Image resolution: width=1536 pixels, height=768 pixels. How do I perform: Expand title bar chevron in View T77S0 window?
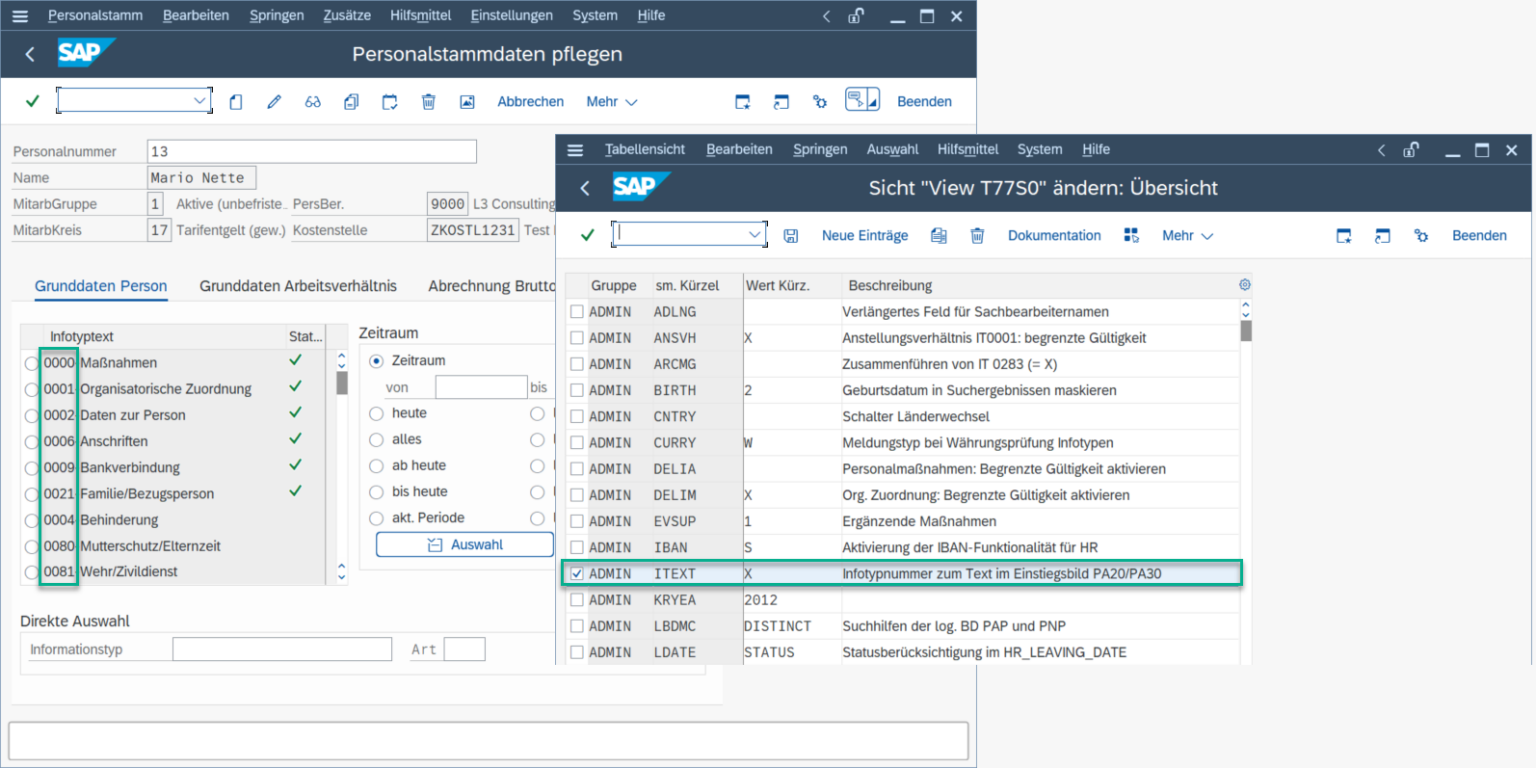1381,150
